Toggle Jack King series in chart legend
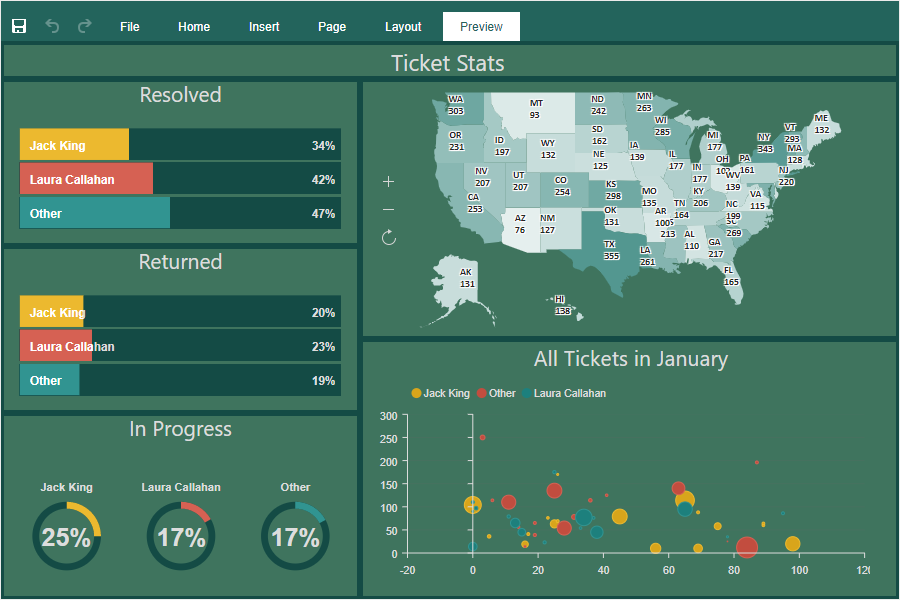 point(440,393)
